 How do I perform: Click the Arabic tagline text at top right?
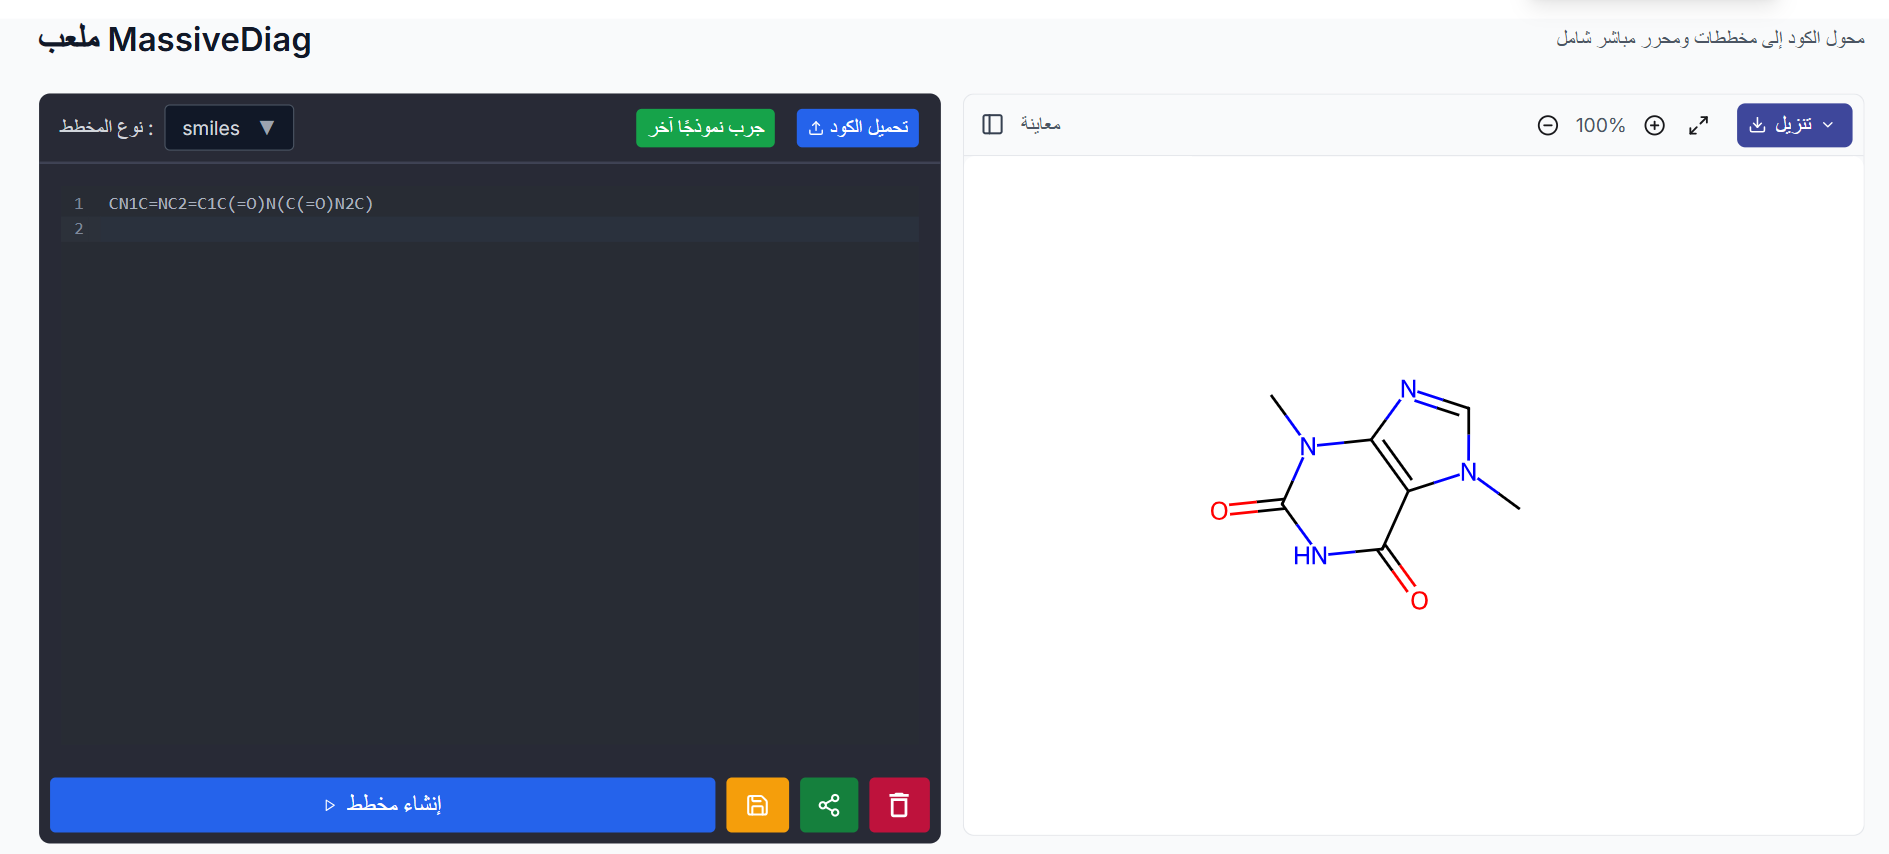click(x=1710, y=38)
